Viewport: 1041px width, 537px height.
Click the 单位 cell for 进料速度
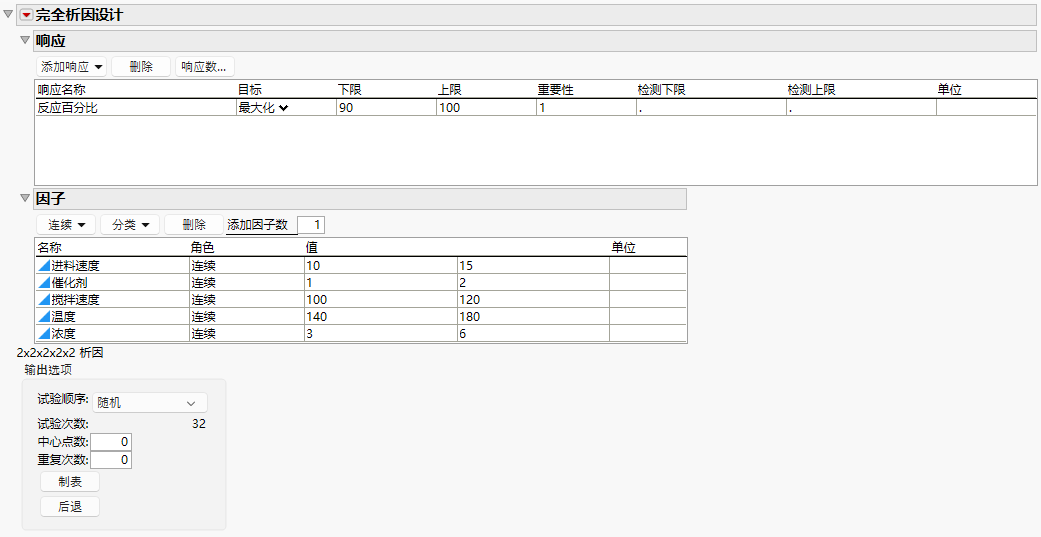tap(647, 266)
